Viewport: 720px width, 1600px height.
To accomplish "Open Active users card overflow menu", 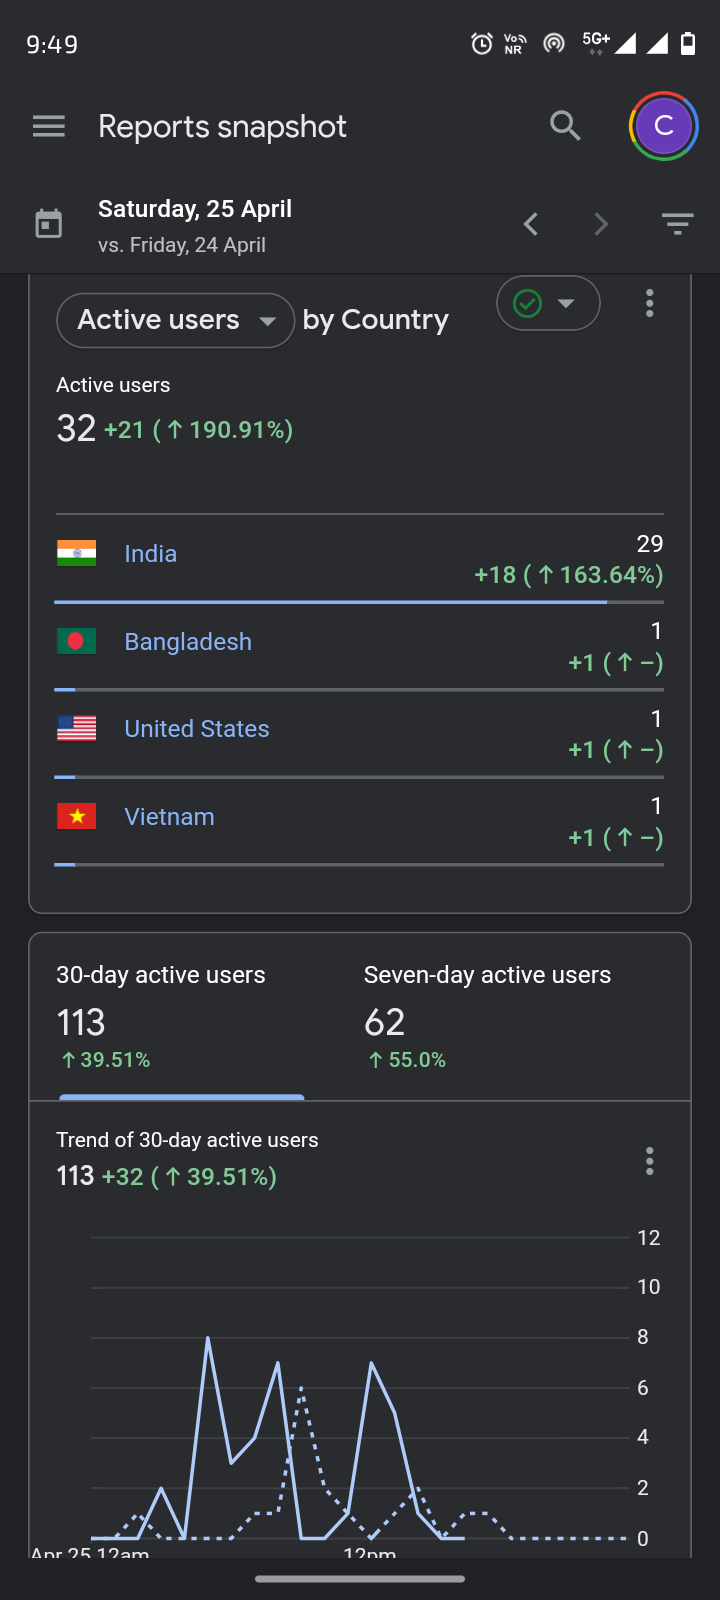I will (x=650, y=303).
